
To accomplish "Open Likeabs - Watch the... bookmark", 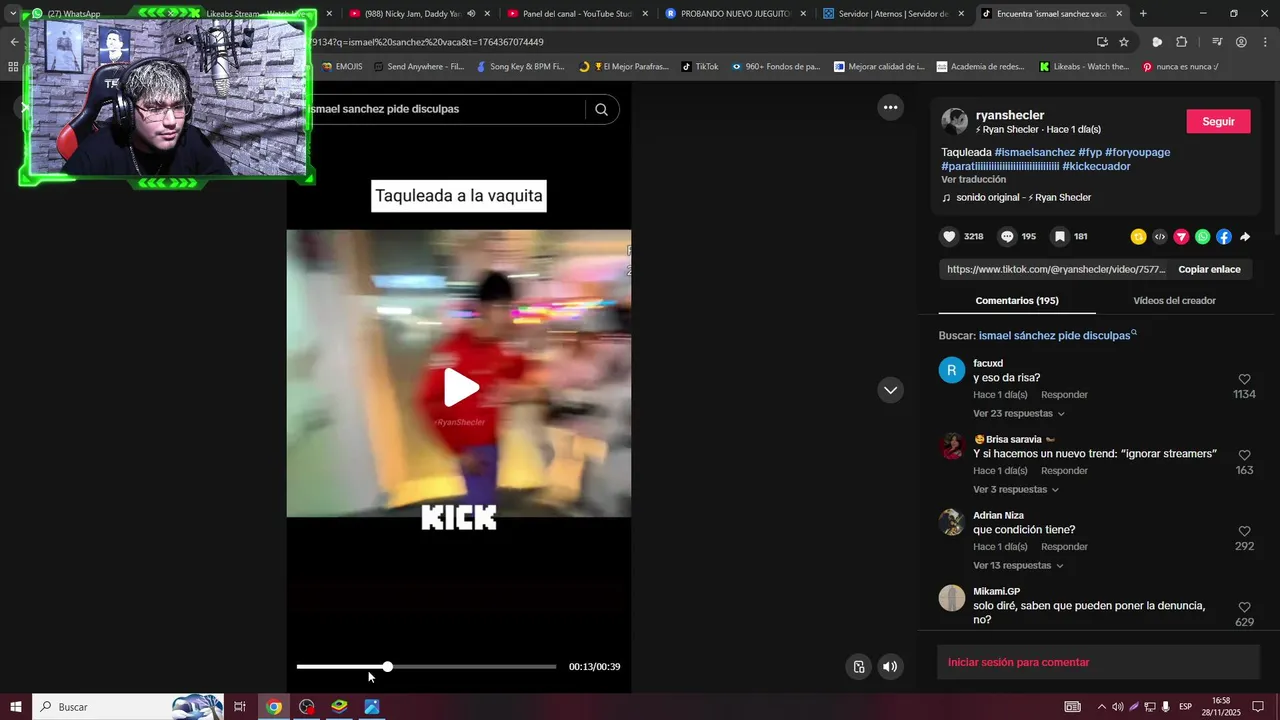I will [x=1084, y=67].
